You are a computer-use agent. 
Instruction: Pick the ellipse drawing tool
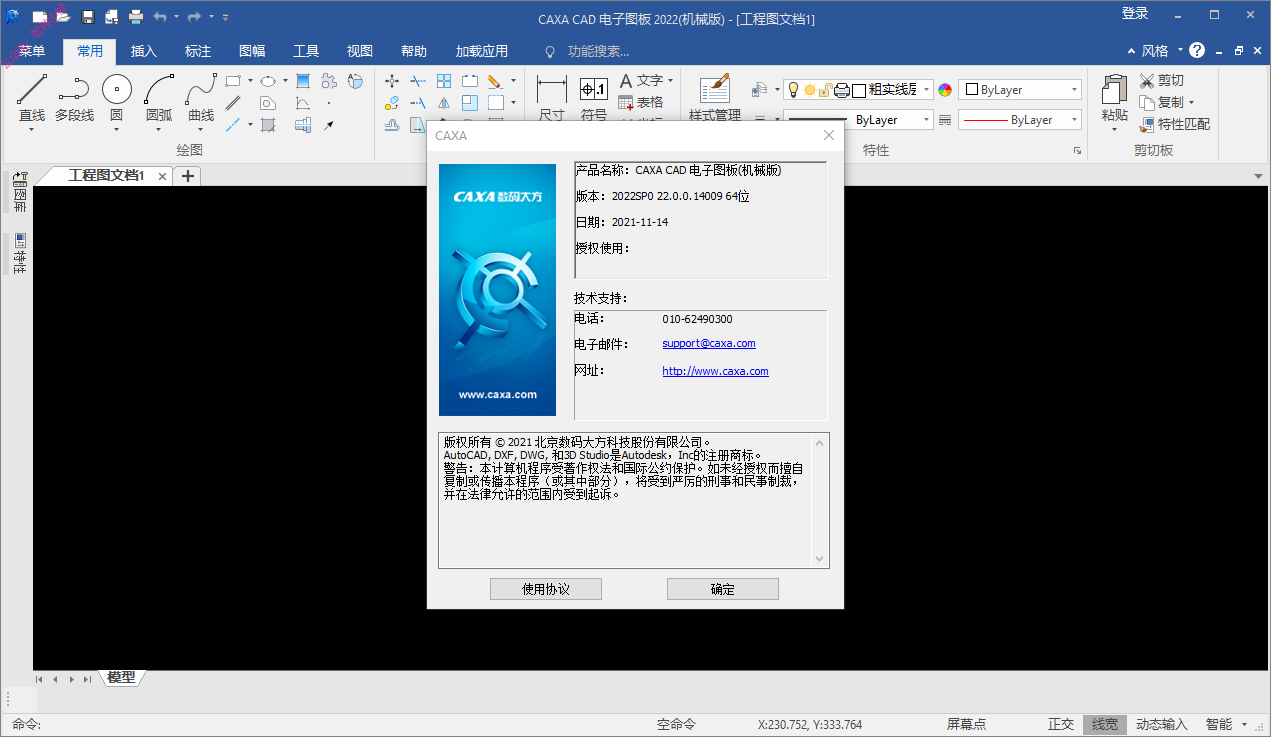pos(268,81)
